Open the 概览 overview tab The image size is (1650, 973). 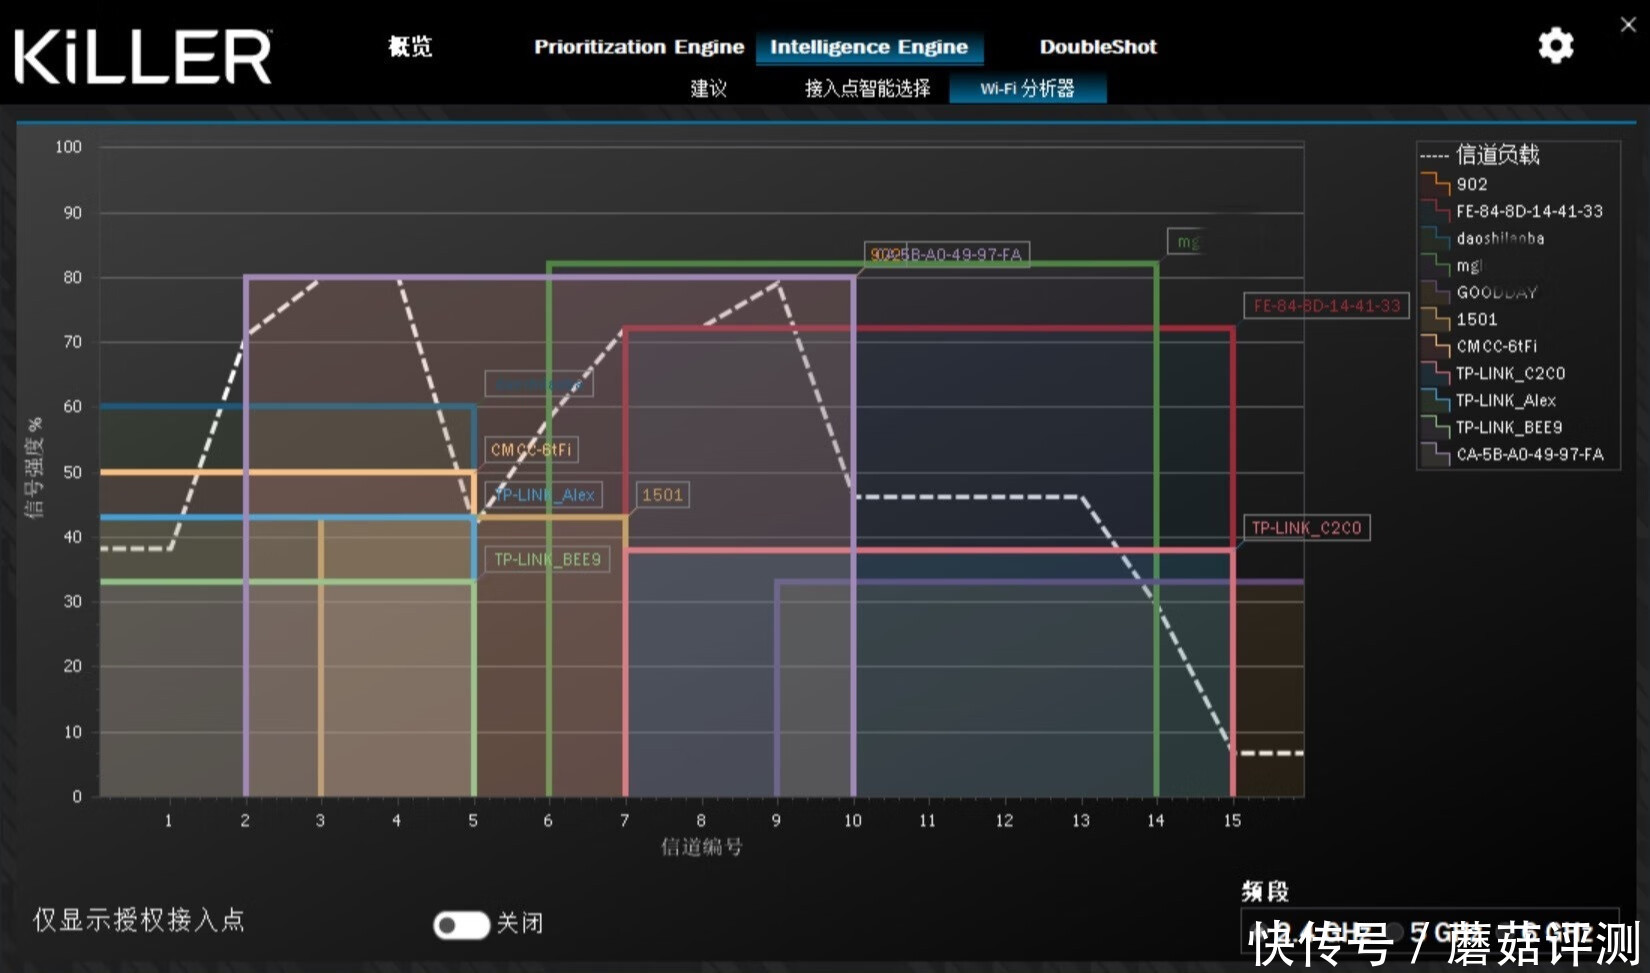point(410,46)
